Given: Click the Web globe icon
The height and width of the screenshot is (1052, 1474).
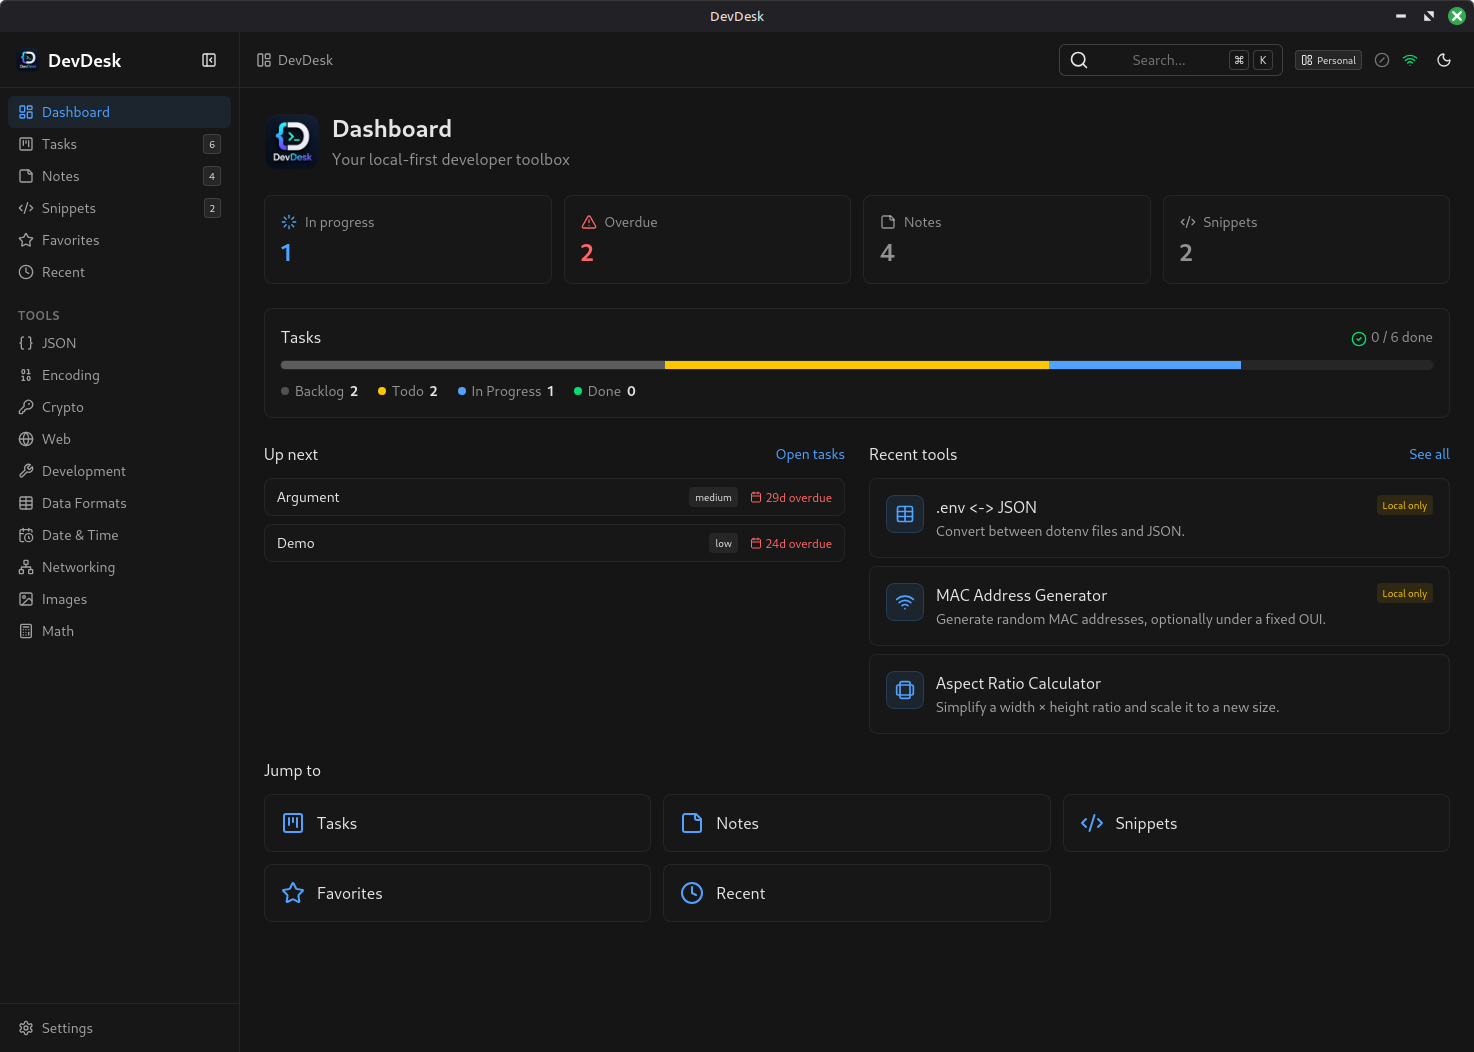Looking at the screenshot, I should click(x=26, y=439).
